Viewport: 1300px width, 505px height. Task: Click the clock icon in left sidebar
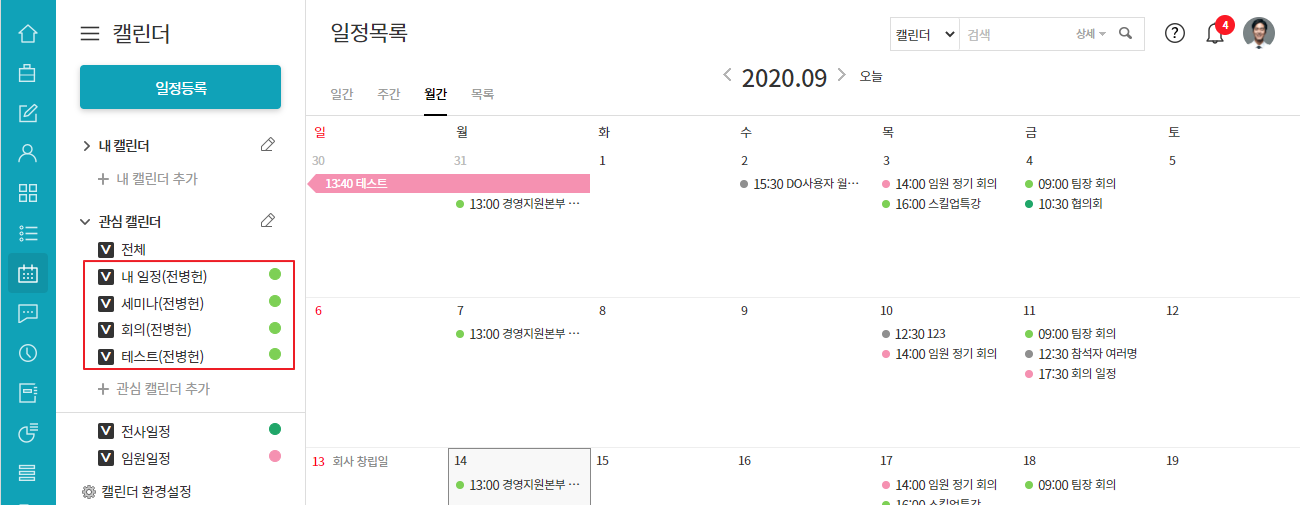(x=28, y=353)
